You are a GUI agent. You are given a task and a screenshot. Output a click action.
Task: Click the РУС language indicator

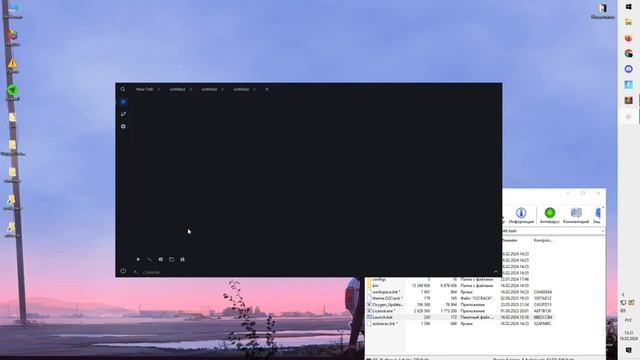(x=629, y=320)
